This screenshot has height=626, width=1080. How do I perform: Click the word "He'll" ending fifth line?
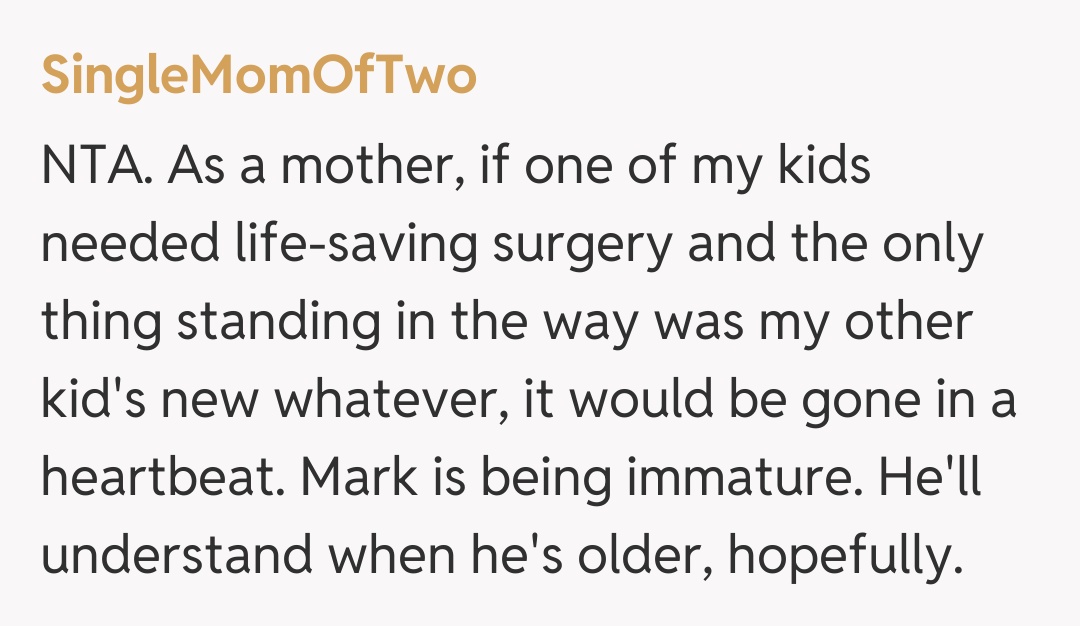(x=929, y=479)
